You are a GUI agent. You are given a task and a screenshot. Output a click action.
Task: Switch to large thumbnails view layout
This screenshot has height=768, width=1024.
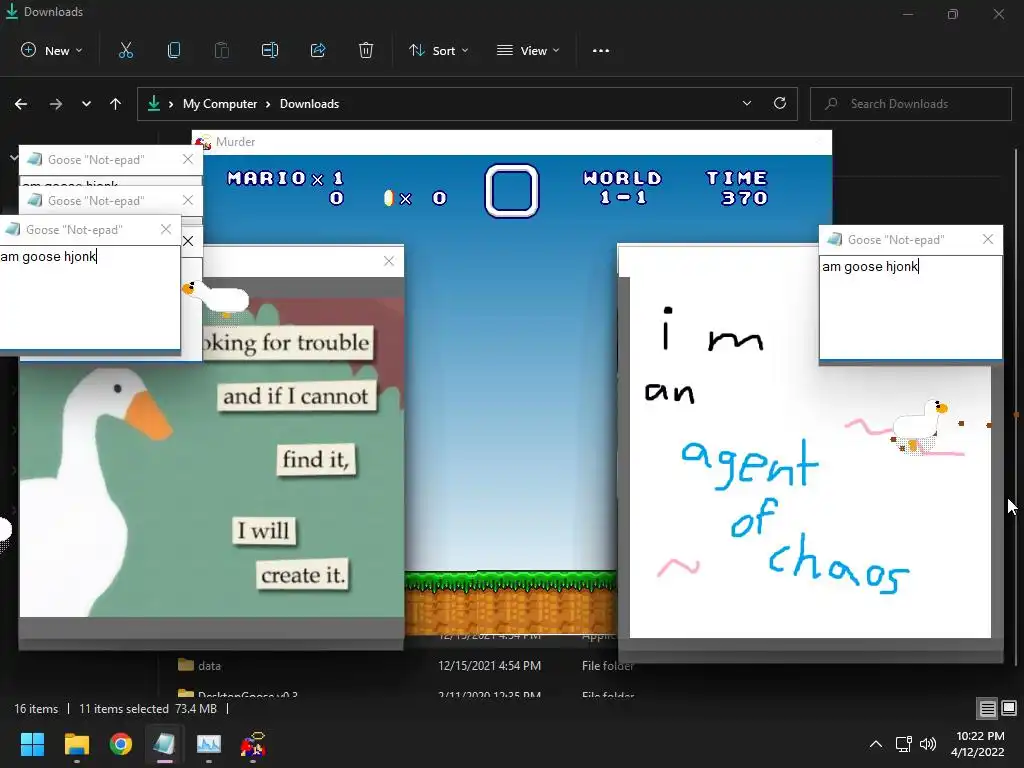(1009, 709)
